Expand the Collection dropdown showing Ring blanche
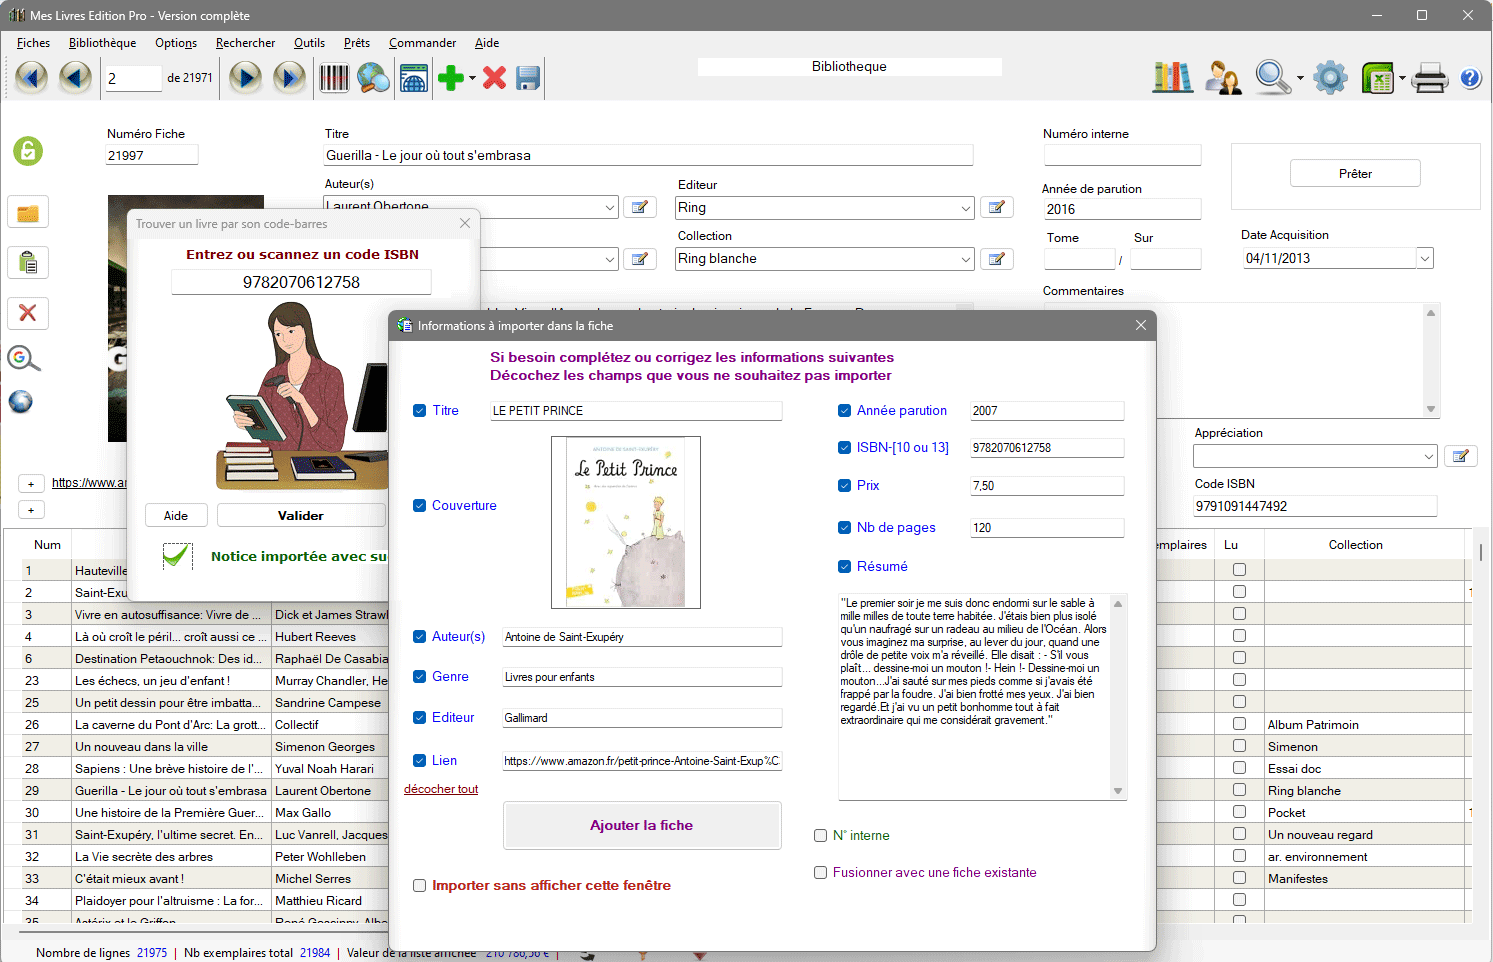The image size is (1493, 962). coord(966,259)
